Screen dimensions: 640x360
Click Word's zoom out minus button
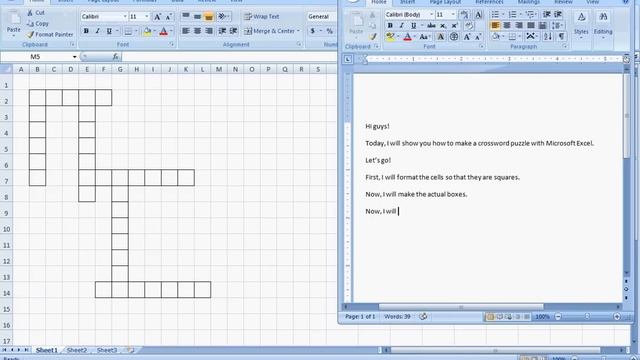[558, 317]
